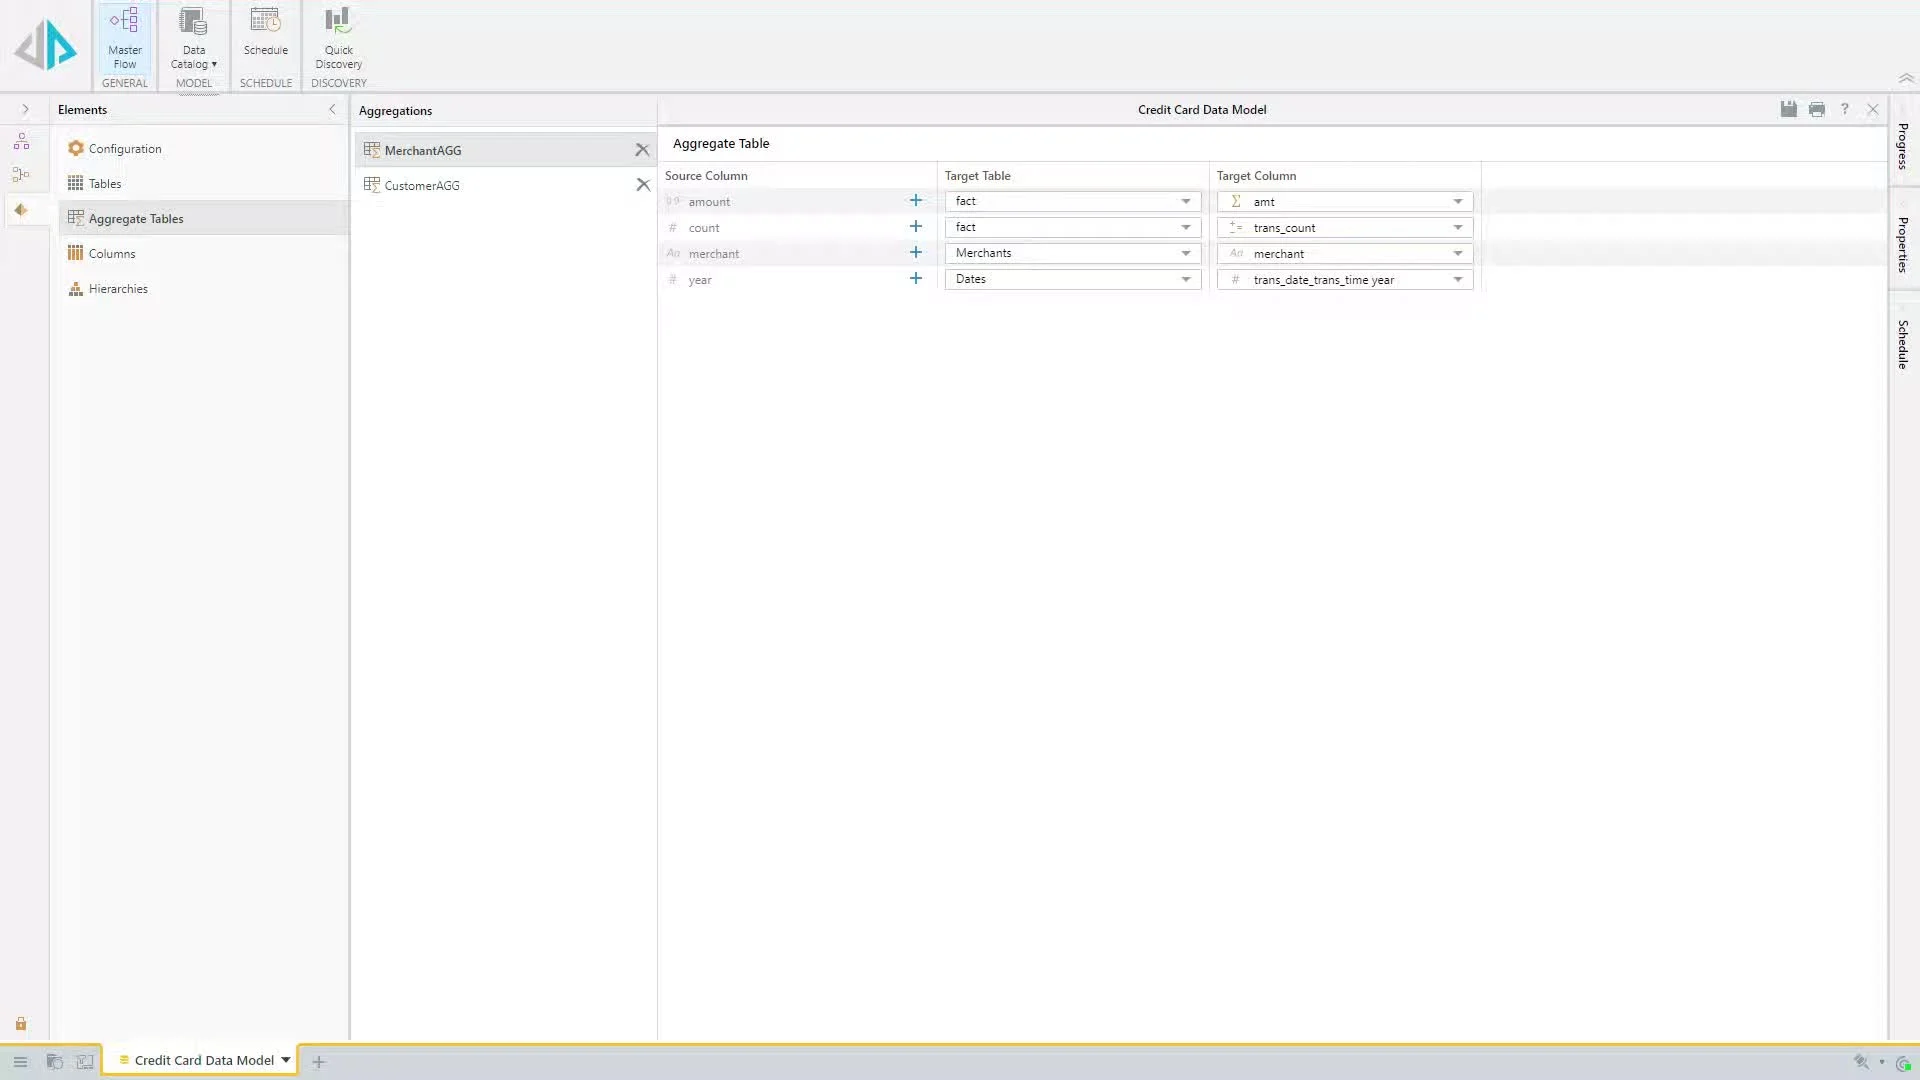Viewport: 1920px width, 1080px height.
Task: Print the data model
Action: pos(1816,109)
